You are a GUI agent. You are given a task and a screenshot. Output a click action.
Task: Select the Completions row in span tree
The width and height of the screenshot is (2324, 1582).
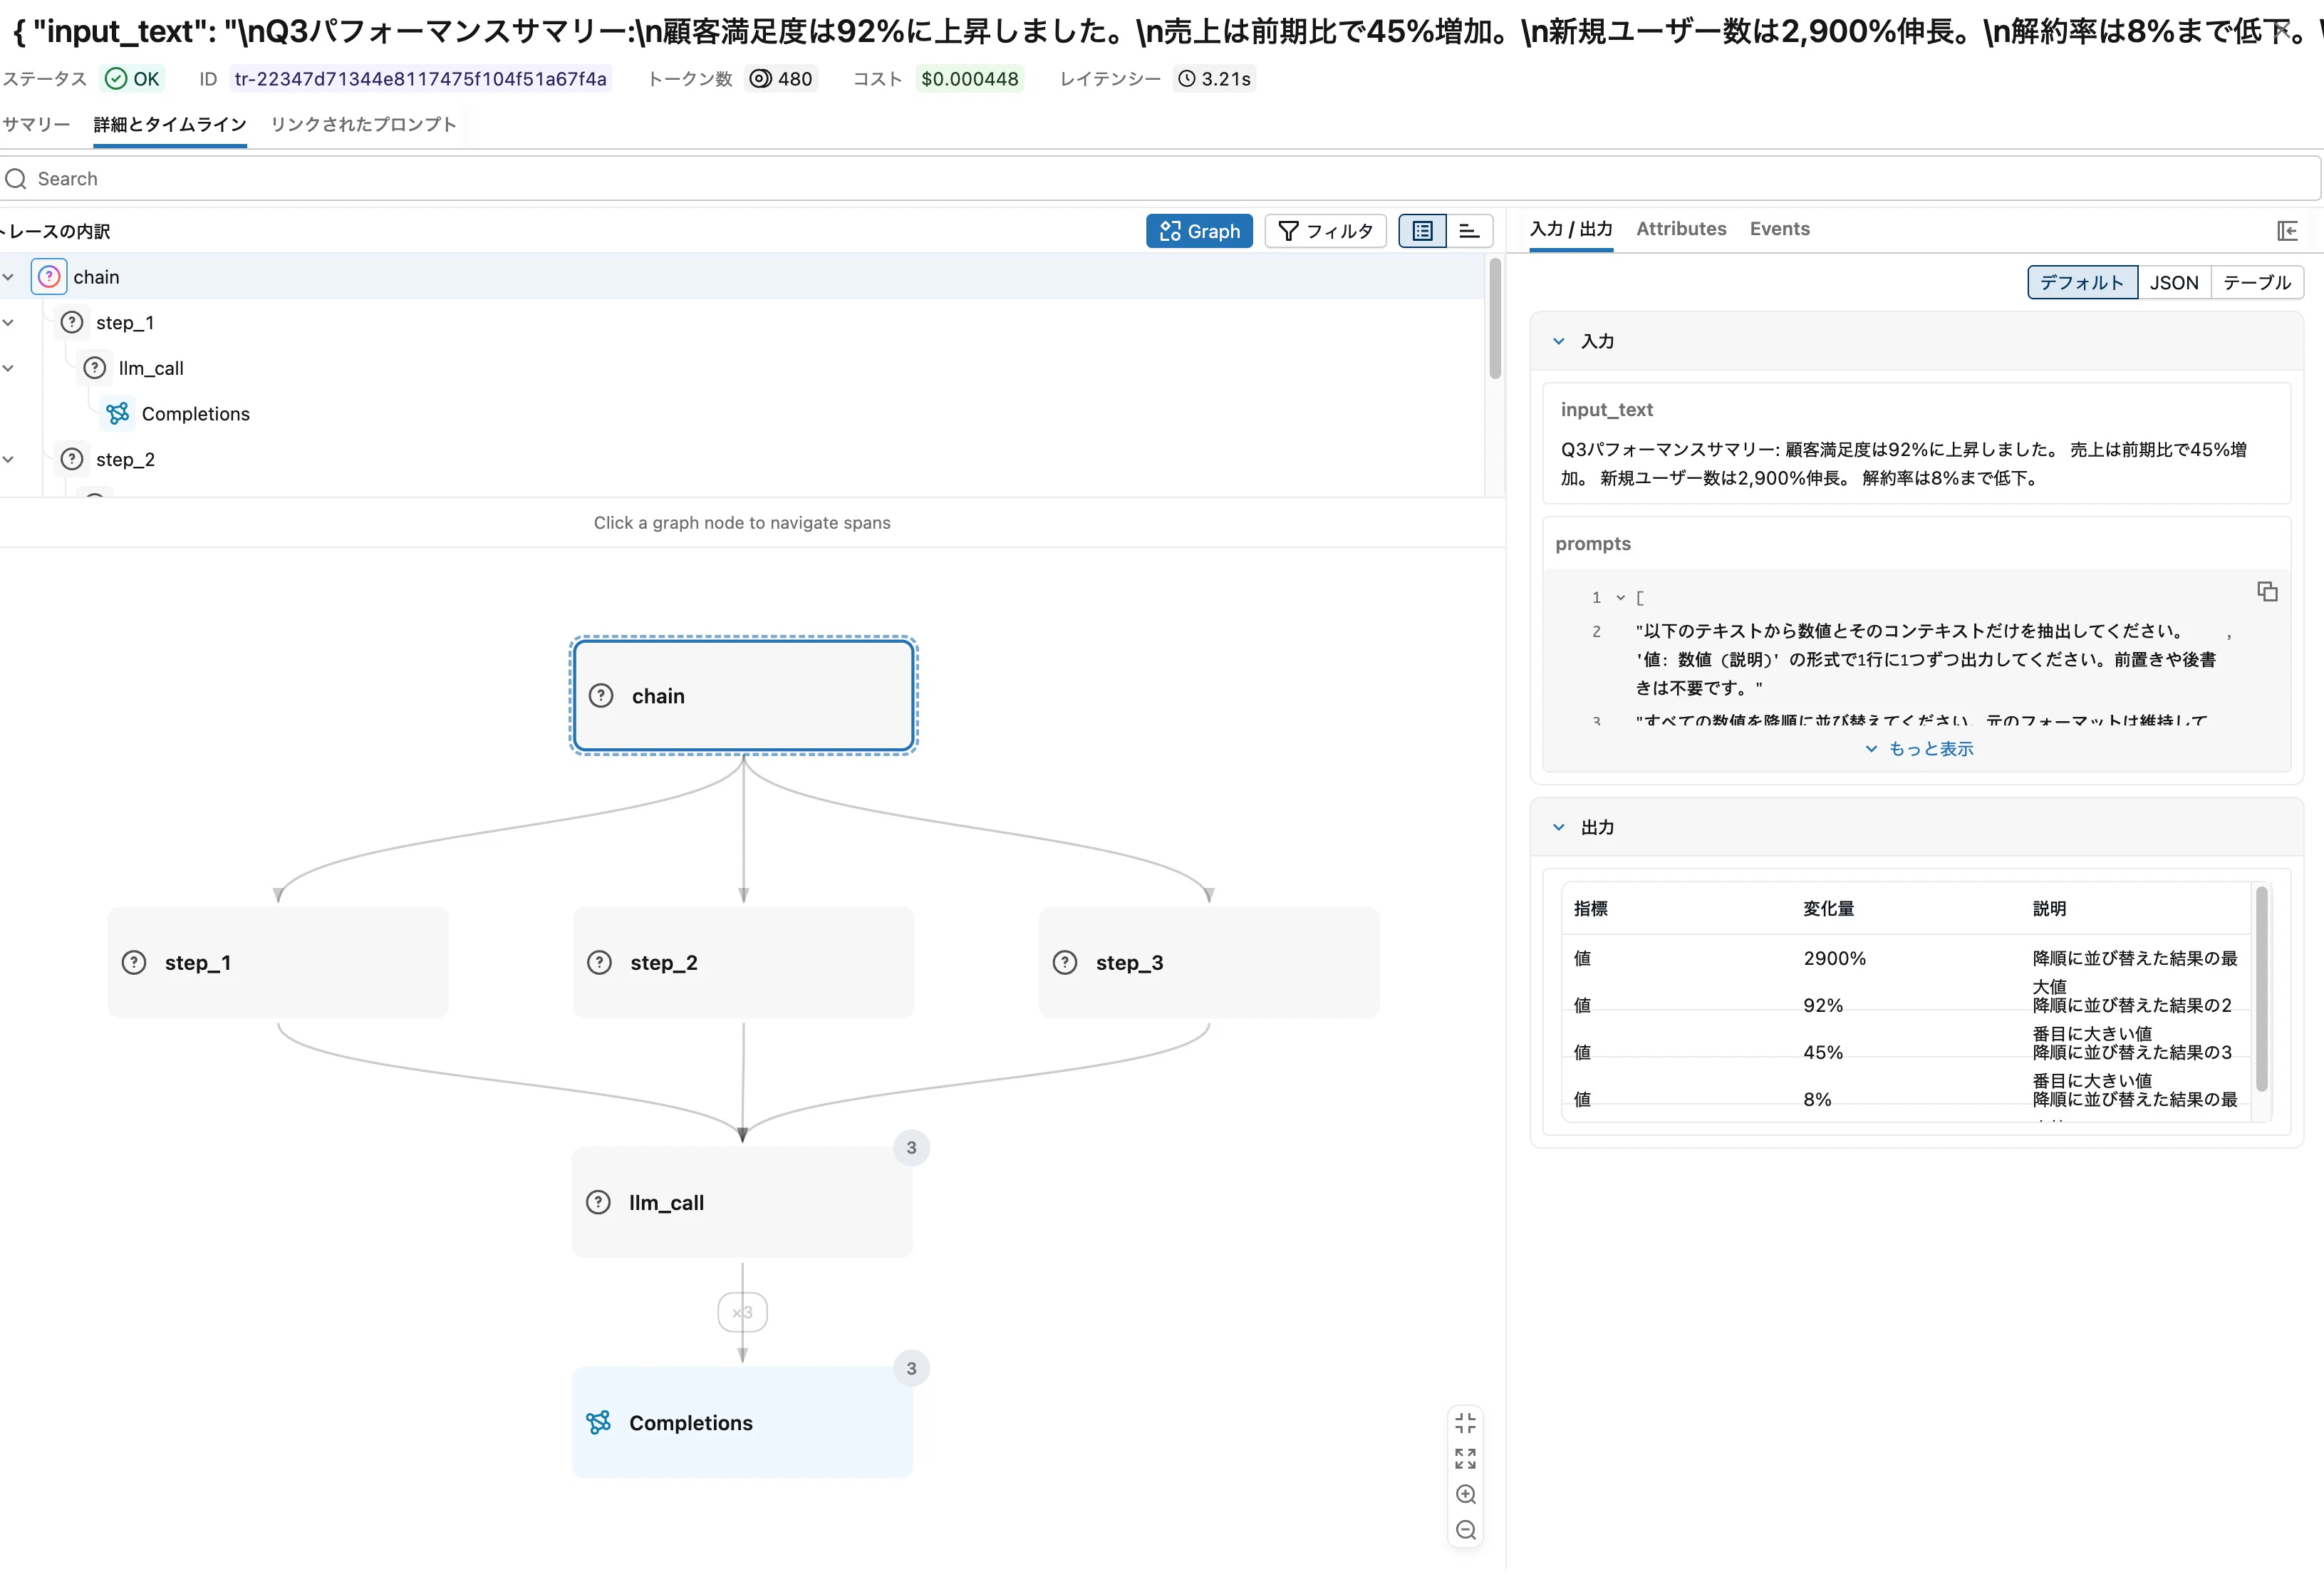[742, 413]
